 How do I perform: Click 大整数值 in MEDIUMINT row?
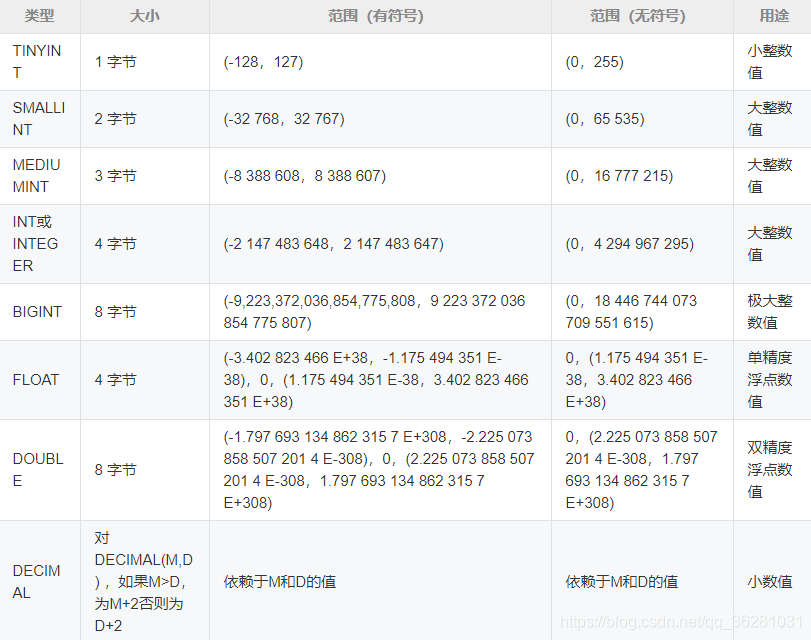770,175
